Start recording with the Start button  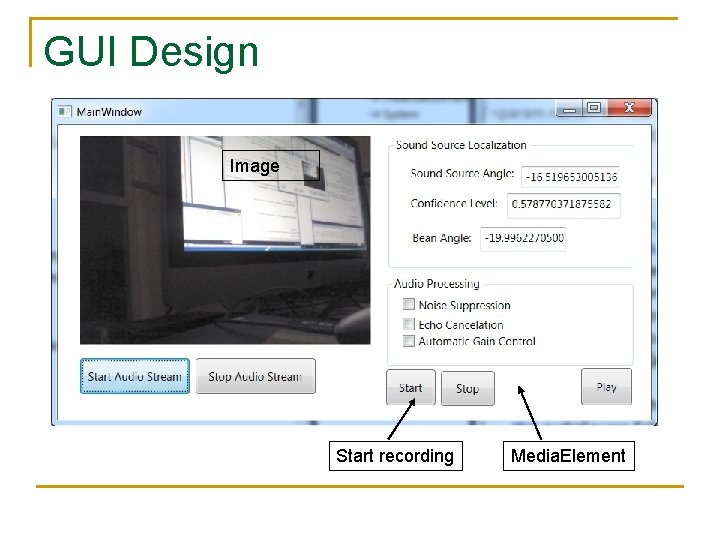click(411, 388)
